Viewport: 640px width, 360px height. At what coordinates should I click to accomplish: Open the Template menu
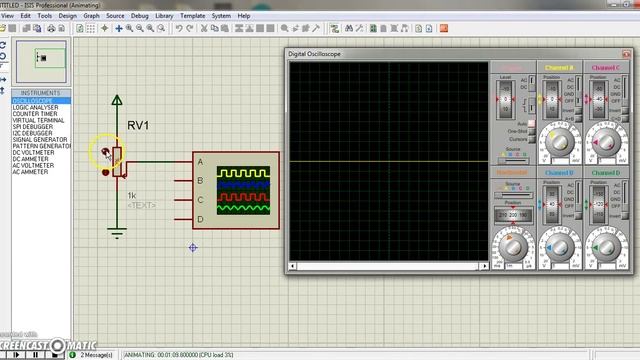click(x=193, y=16)
